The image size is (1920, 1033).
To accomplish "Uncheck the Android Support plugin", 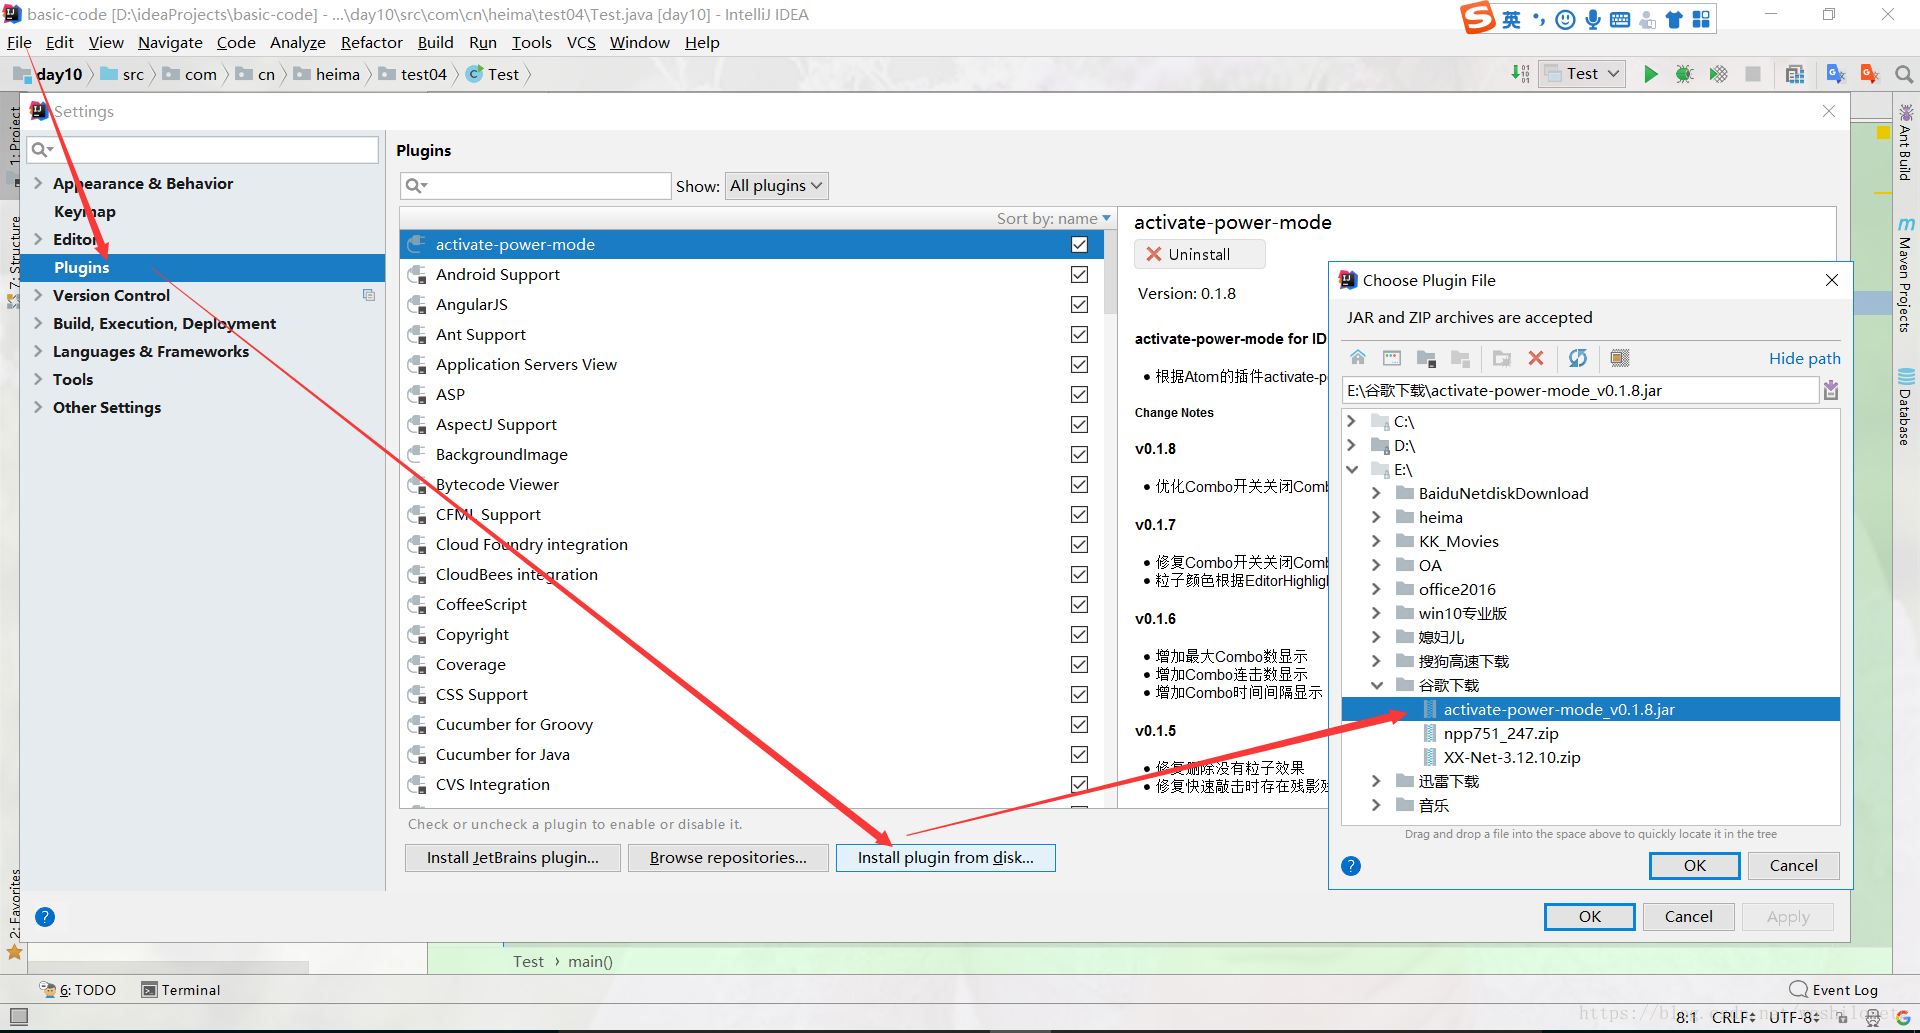I will [1079, 274].
